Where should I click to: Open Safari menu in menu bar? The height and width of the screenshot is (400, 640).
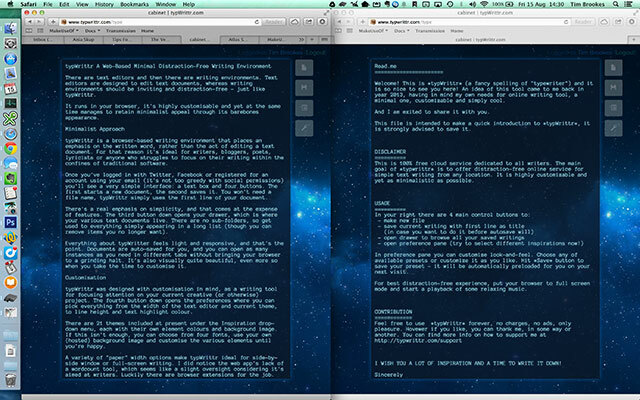pos(29,4)
